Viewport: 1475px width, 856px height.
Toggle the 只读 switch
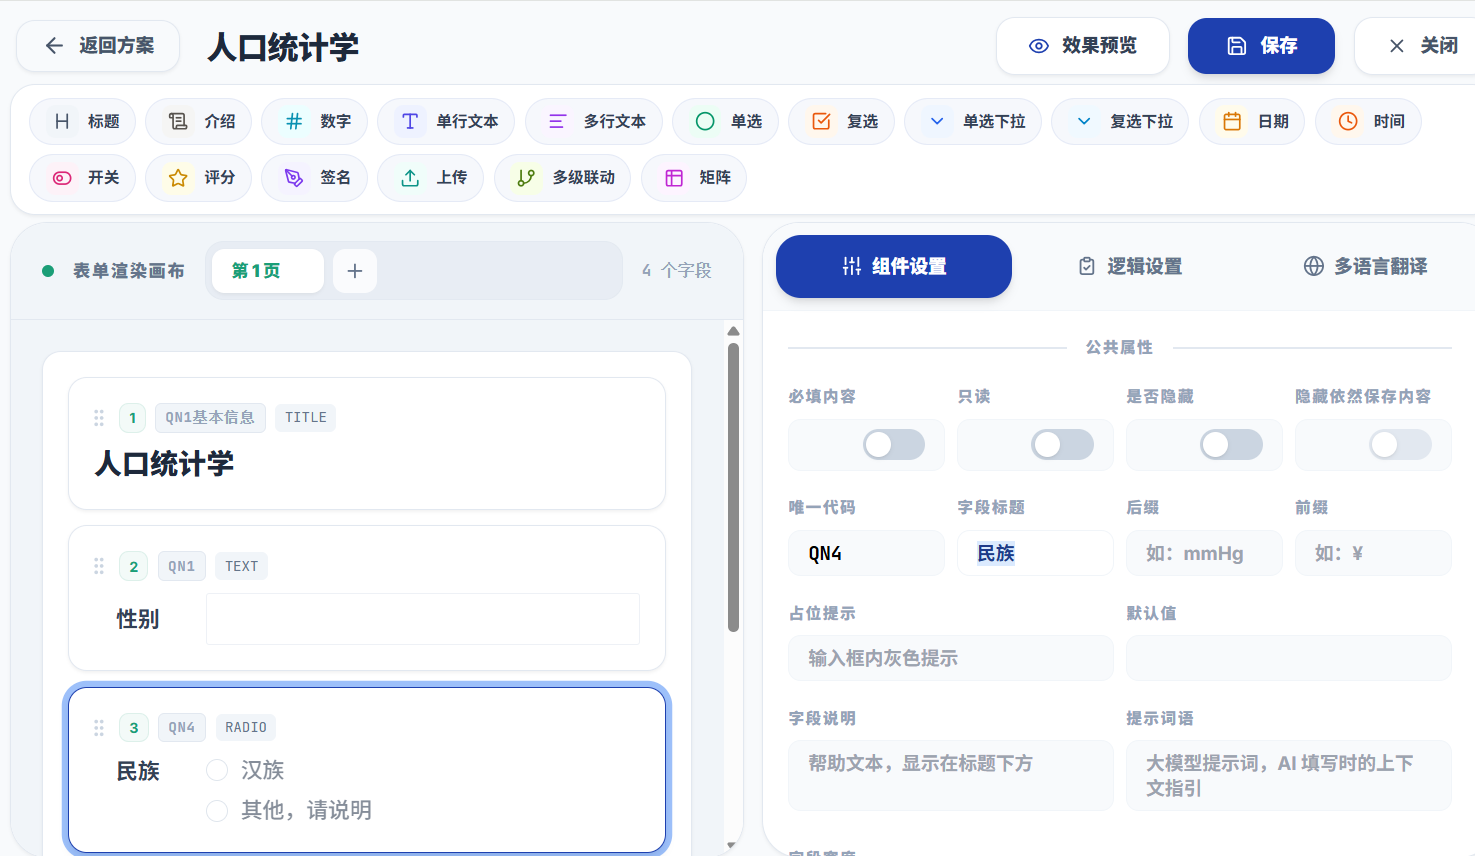coord(1063,445)
